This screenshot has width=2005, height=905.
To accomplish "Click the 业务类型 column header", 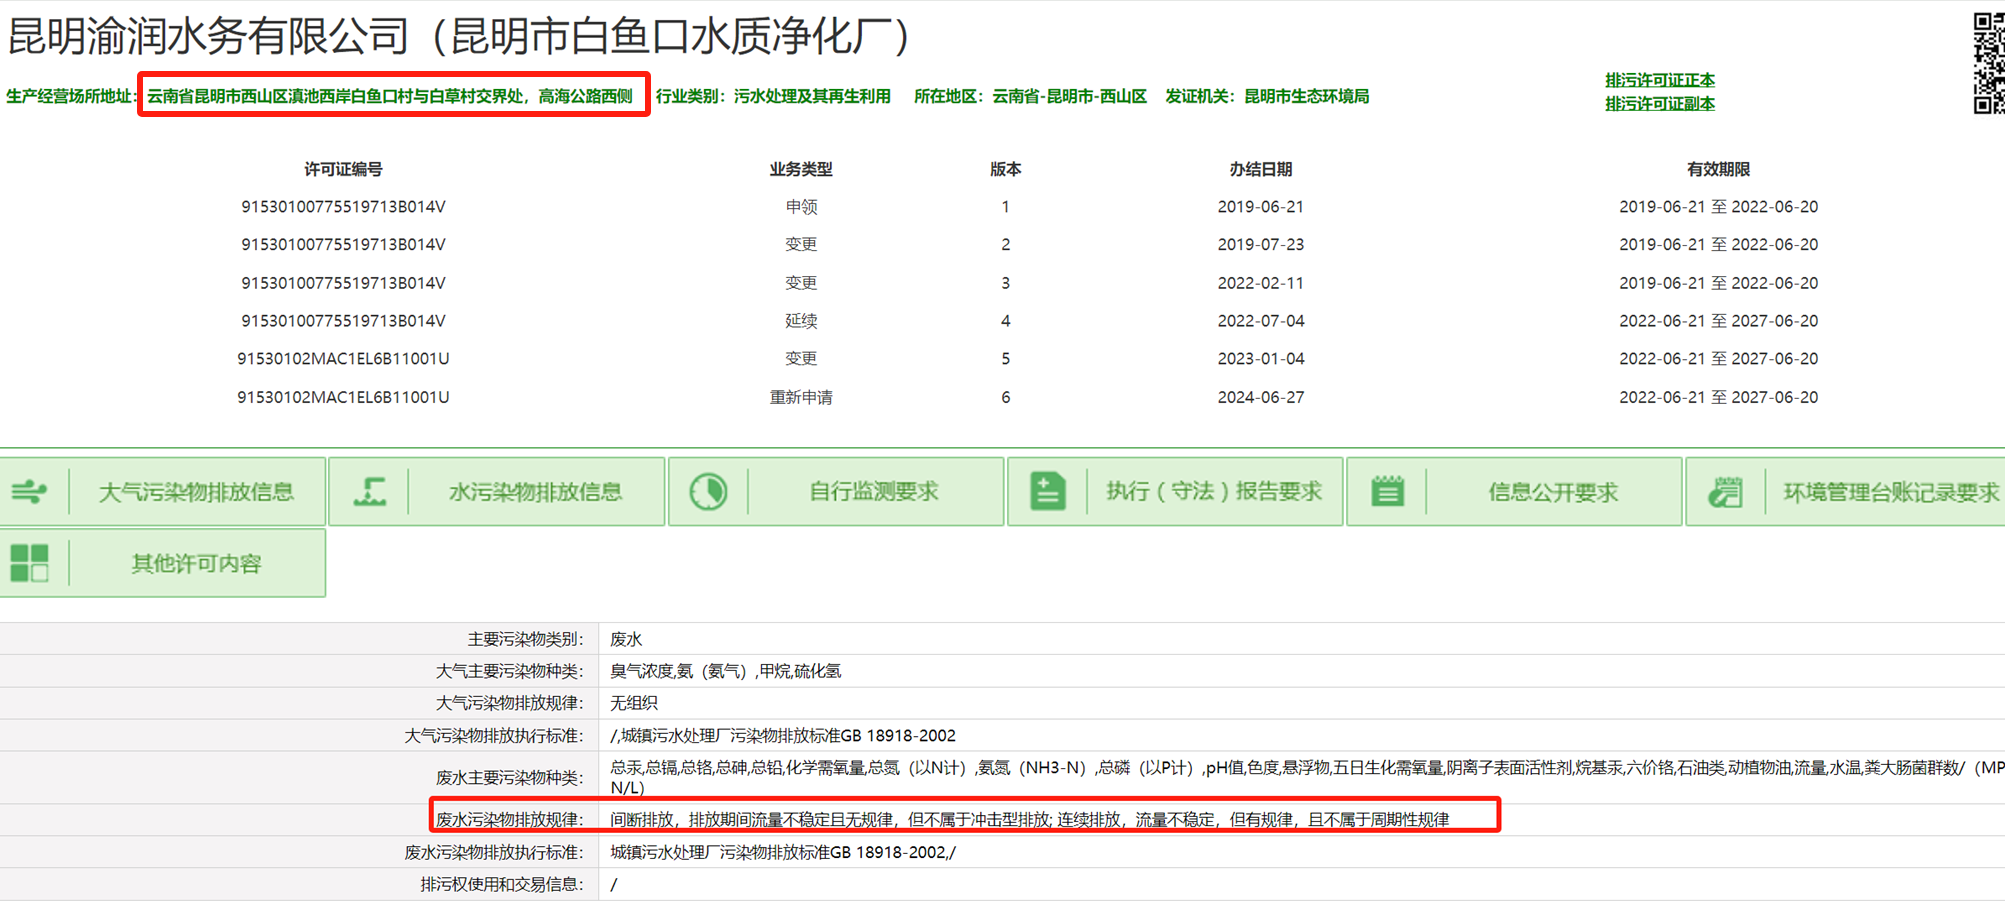I will [801, 169].
